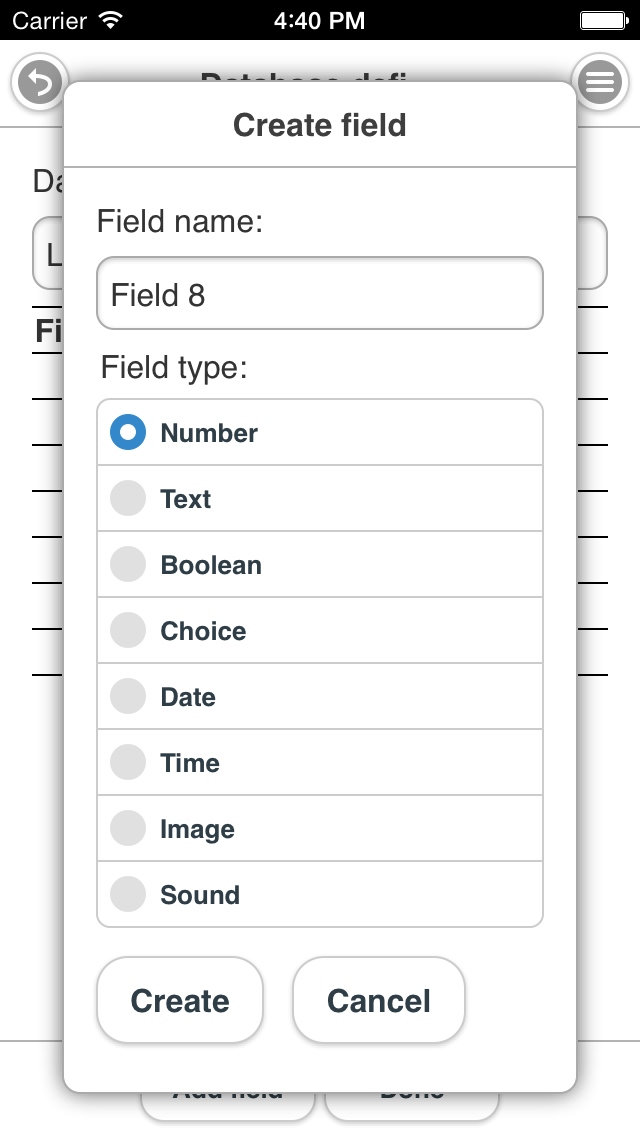Tap the Boolean field type label
The image size is (640, 1136).
[211, 565]
